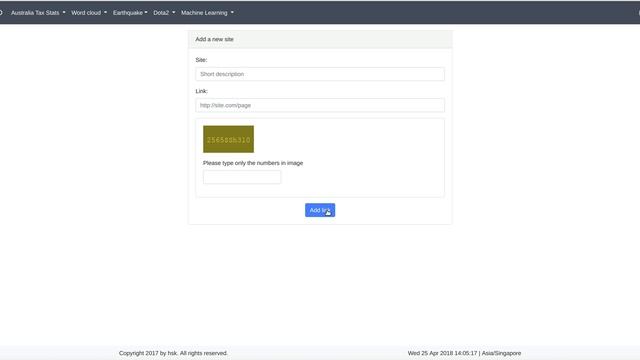
Task: Select the captcha numbers input box
Action: pos(242,177)
